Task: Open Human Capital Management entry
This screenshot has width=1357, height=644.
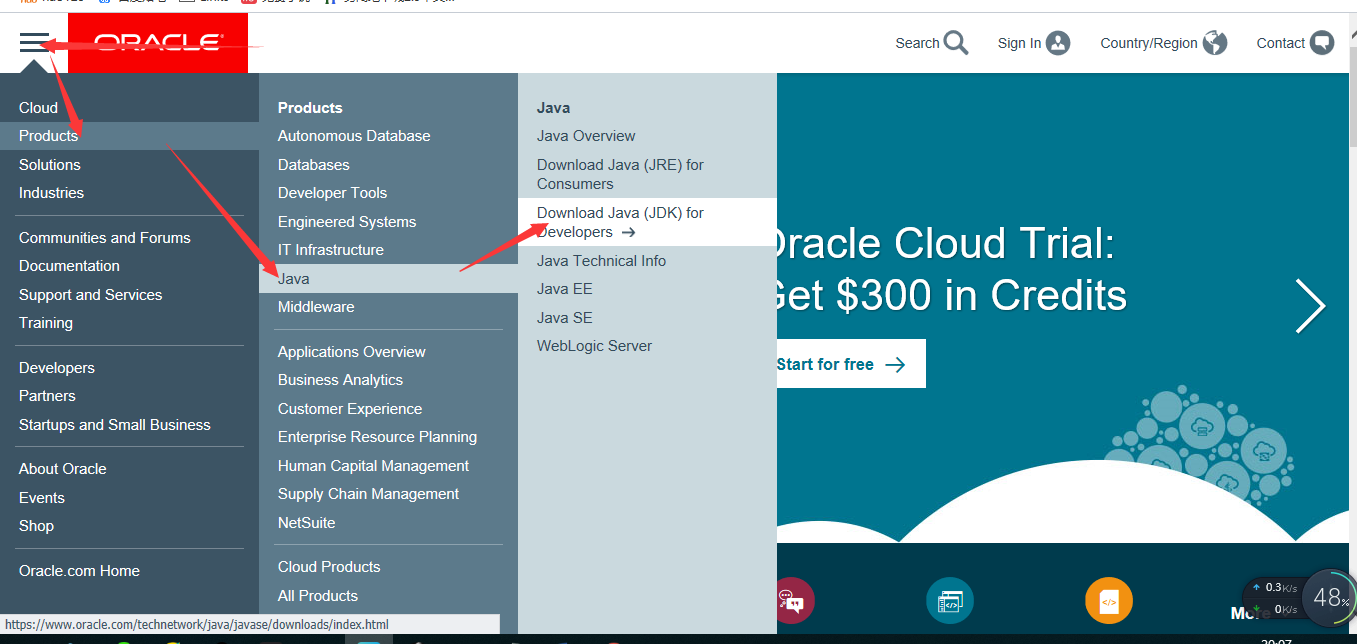Action: point(373,466)
